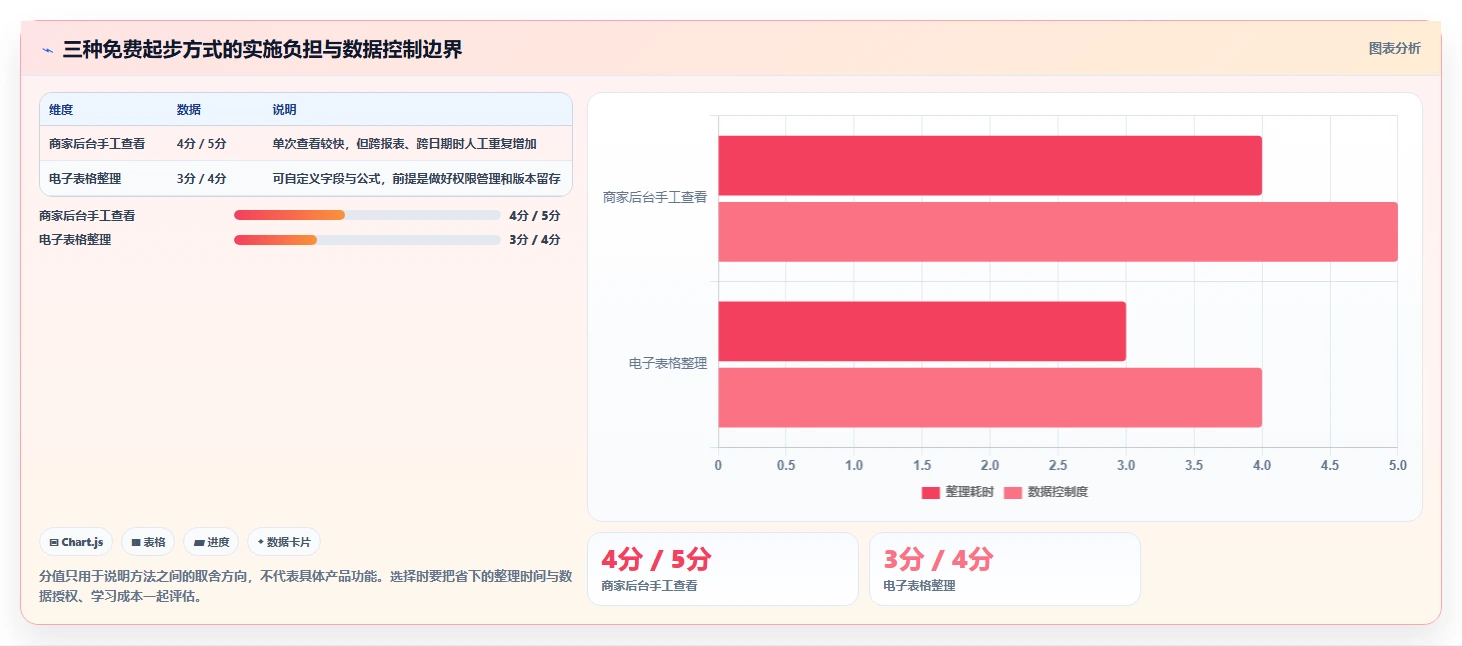Click the description starting 可自定义字段与公式
This screenshot has height=646, width=1462.
(416, 179)
